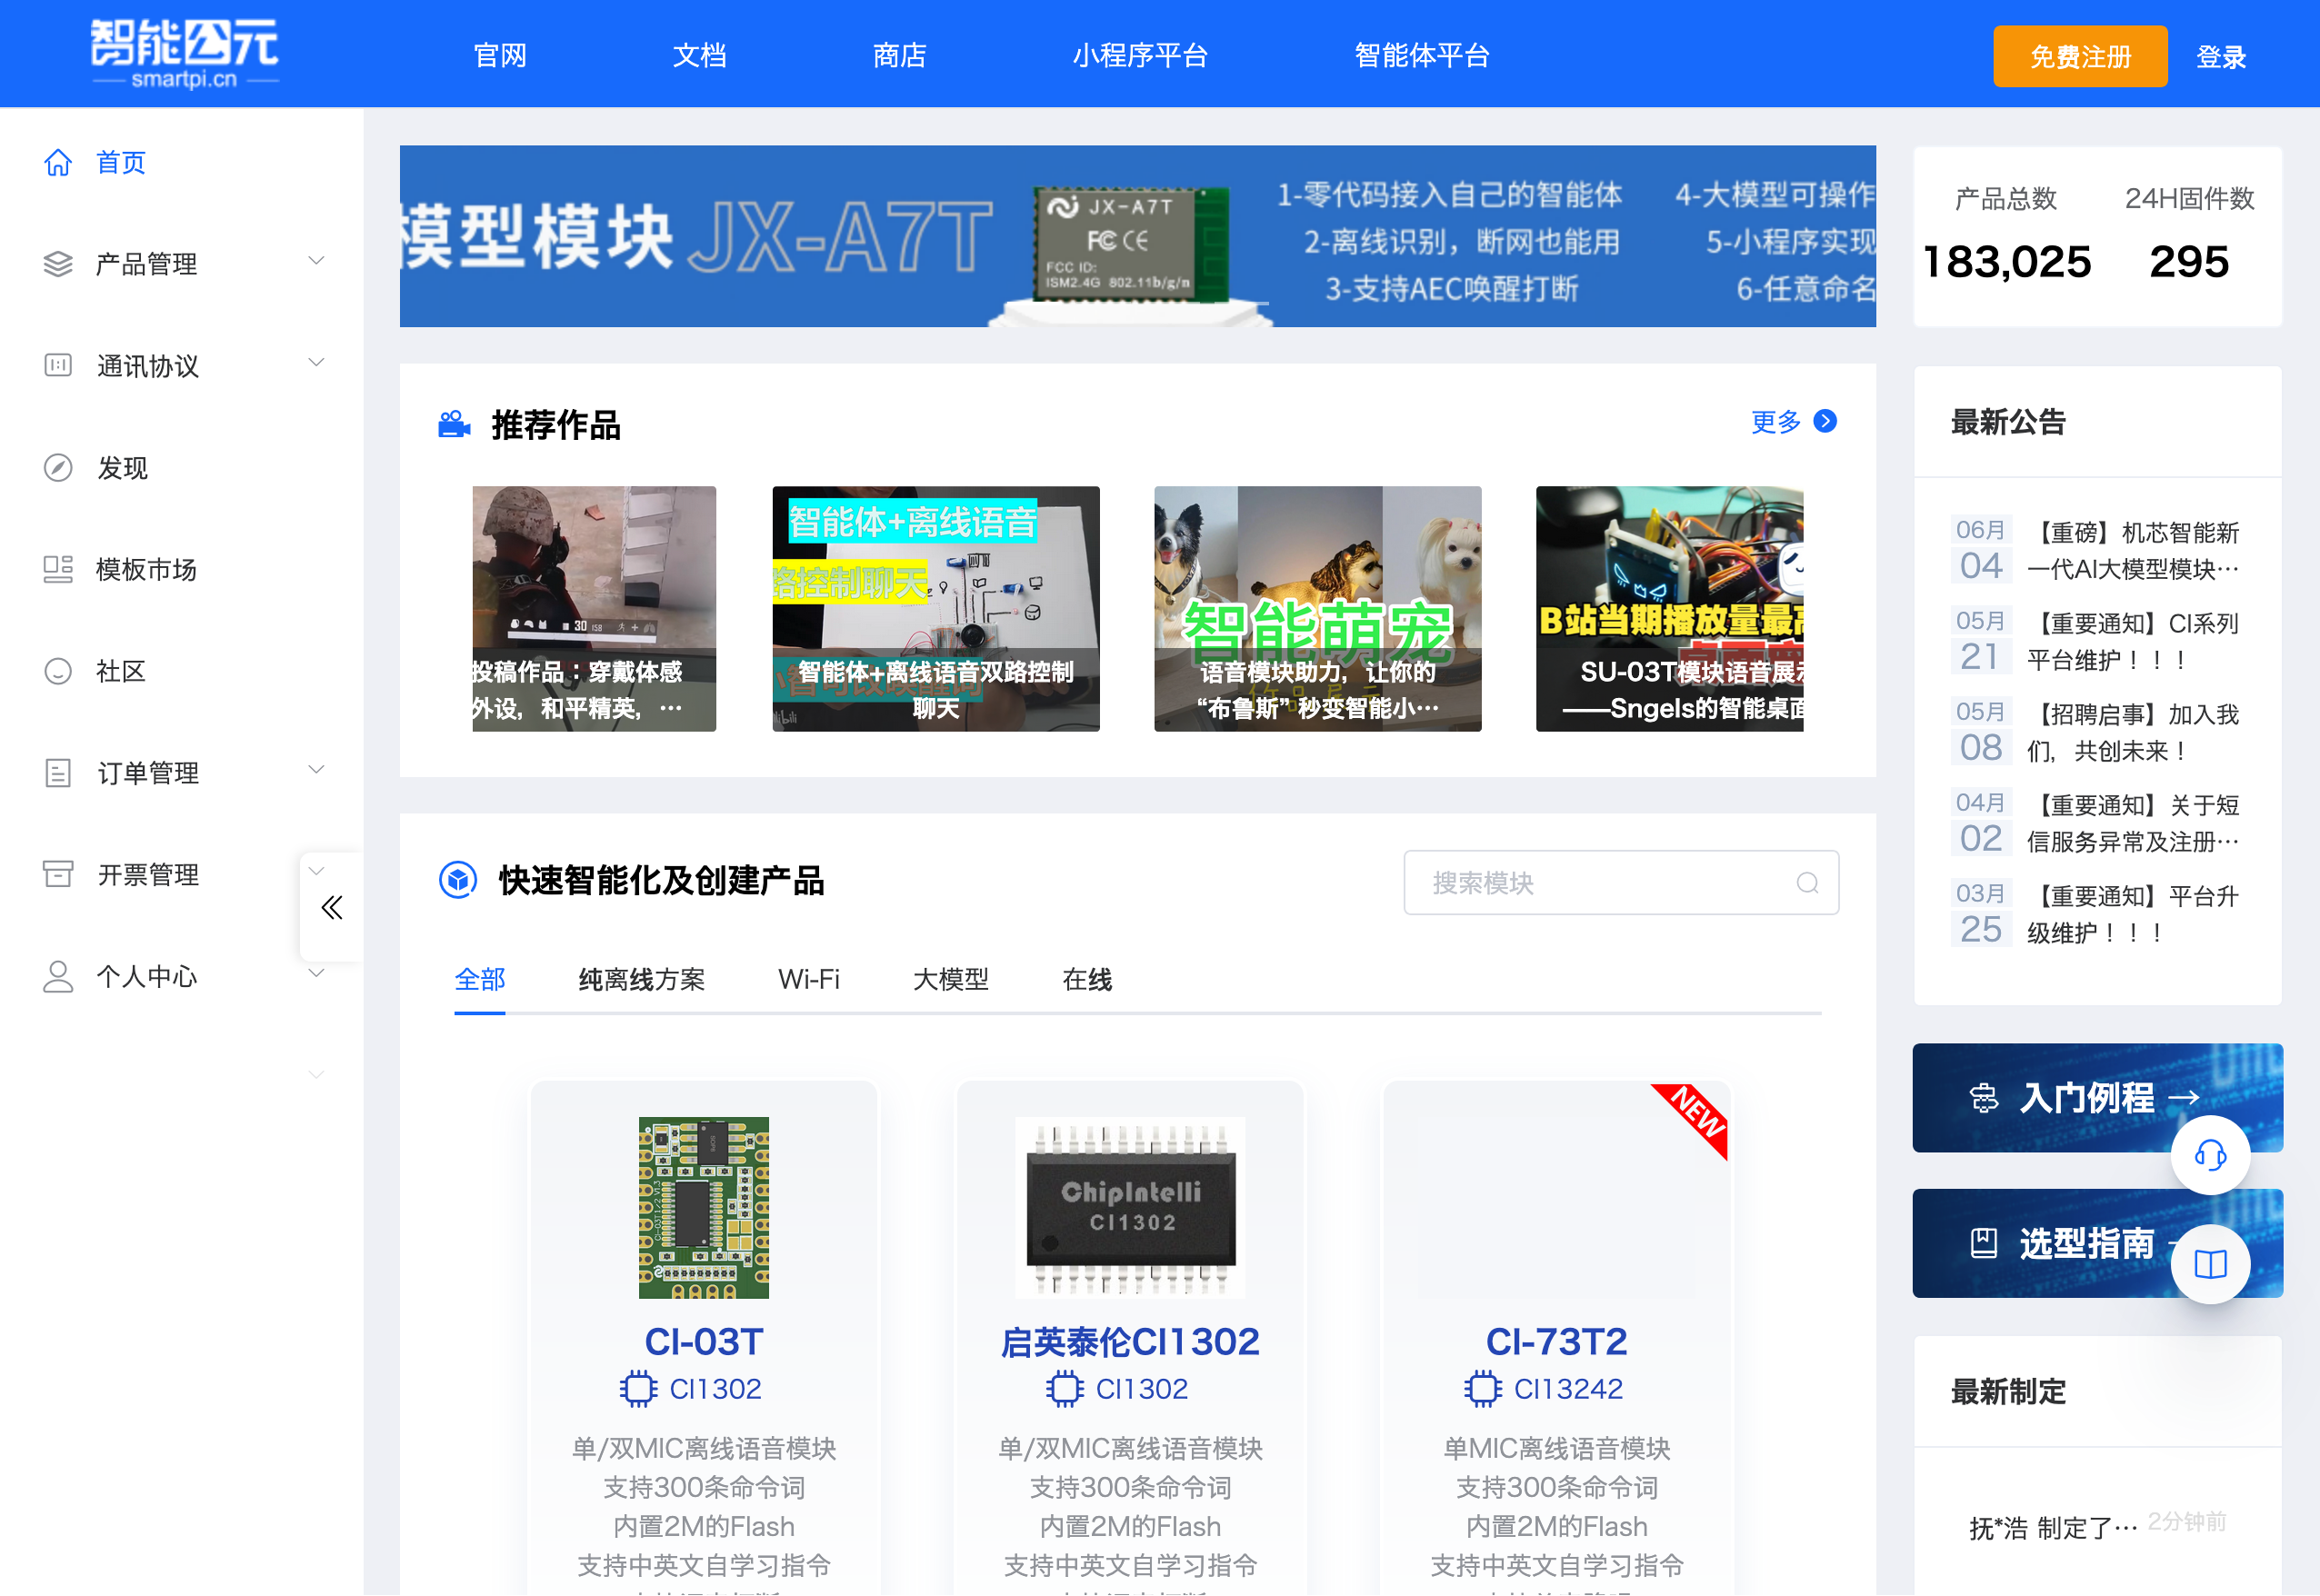Click the chip icon beside CI13242

click(x=1483, y=1389)
